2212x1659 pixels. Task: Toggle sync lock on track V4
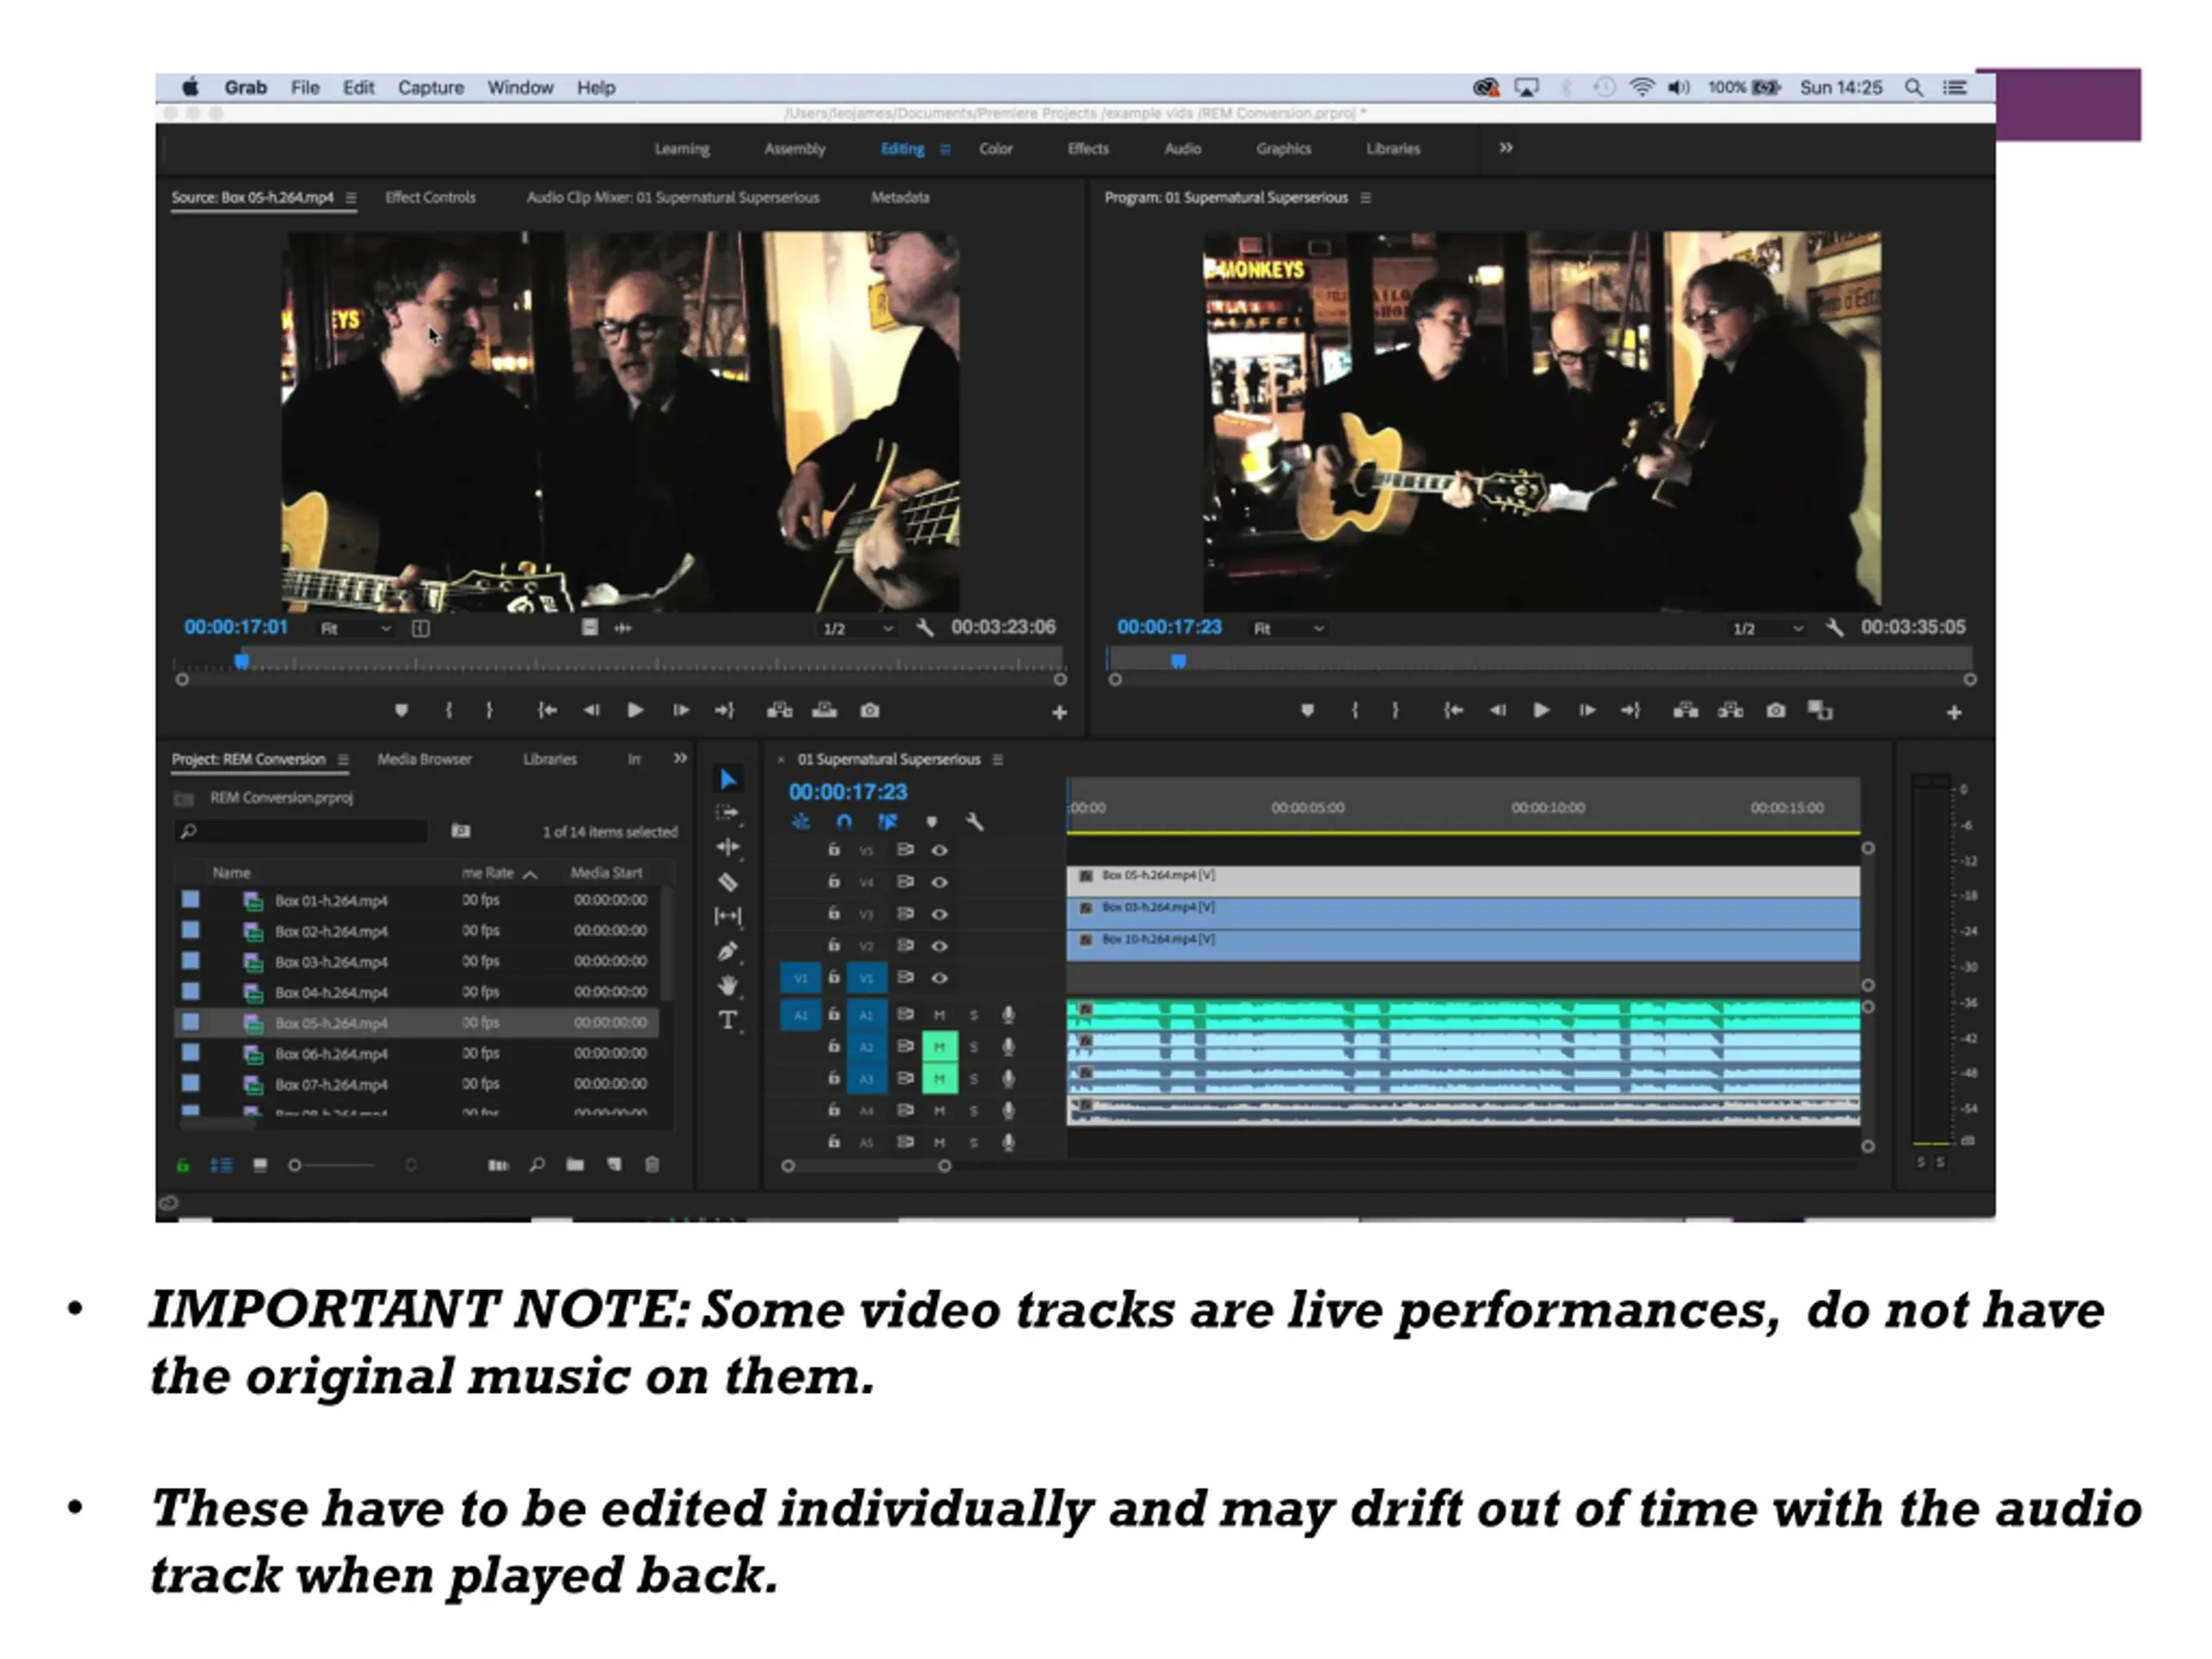[x=905, y=882]
